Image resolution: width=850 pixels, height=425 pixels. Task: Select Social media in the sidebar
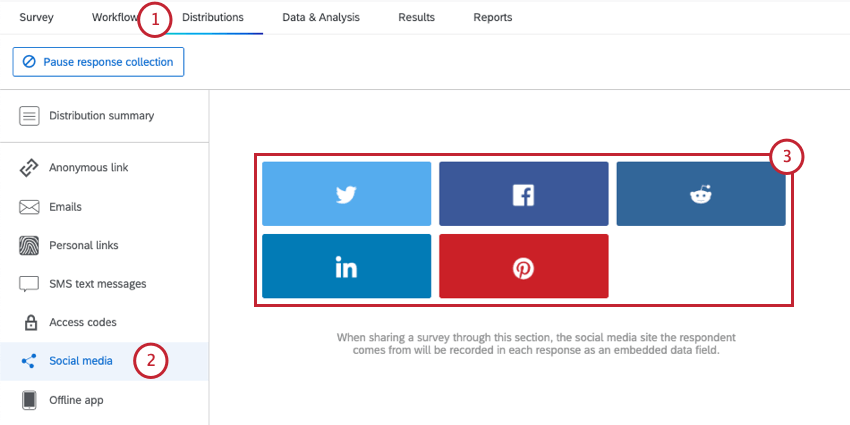coord(104,361)
